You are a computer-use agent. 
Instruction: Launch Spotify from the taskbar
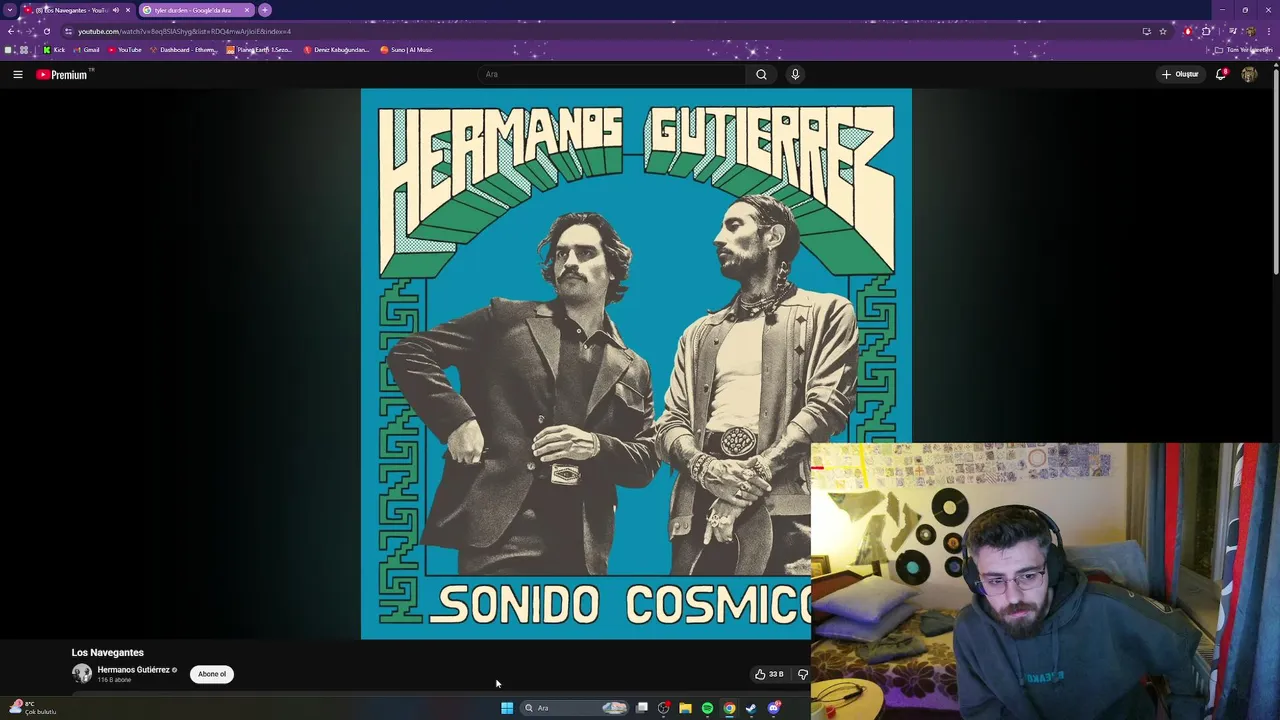point(707,708)
